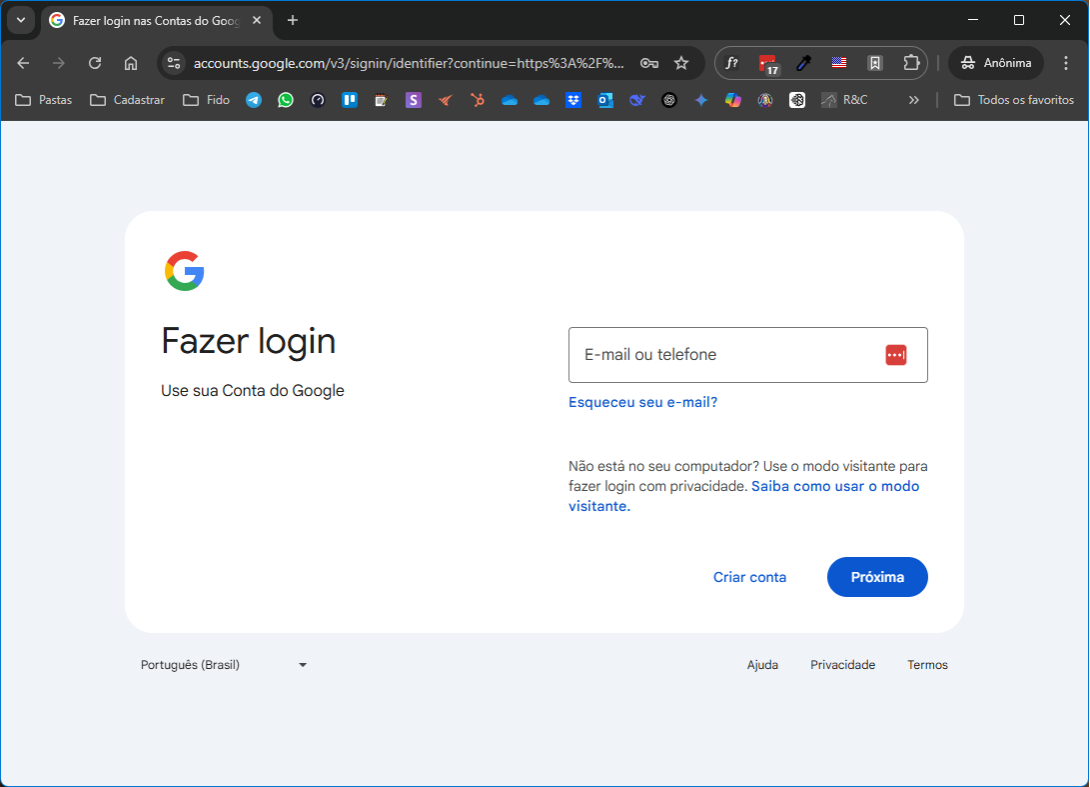Open the Telegram bookmark
Viewport: 1090px width, 787px height.
pyautogui.click(x=254, y=100)
